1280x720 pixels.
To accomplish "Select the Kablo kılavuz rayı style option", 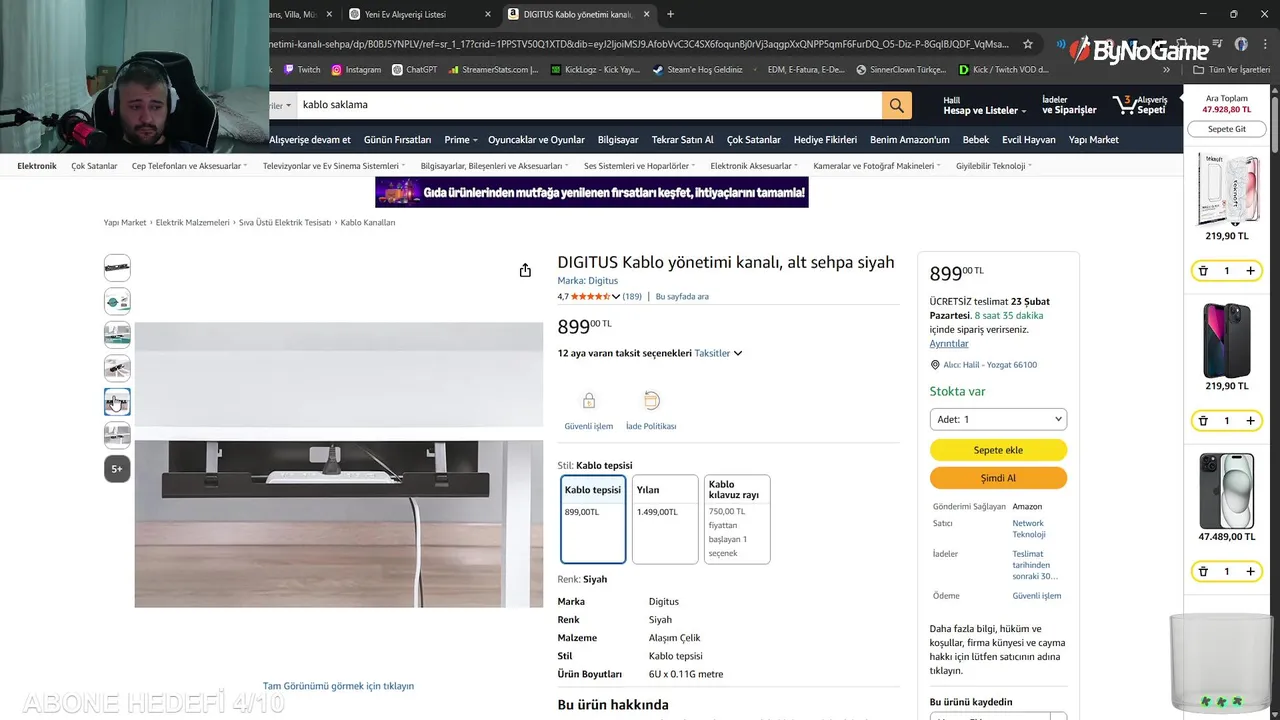I will click(737, 519).
